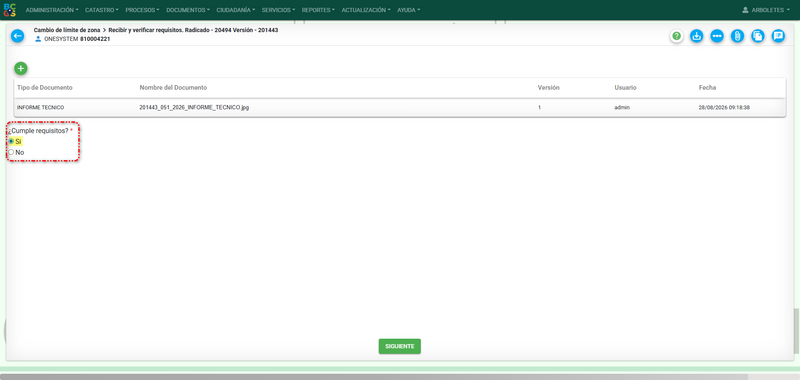Open the SERVICIOS menu
Screen dimensions: 800x380
279,10
